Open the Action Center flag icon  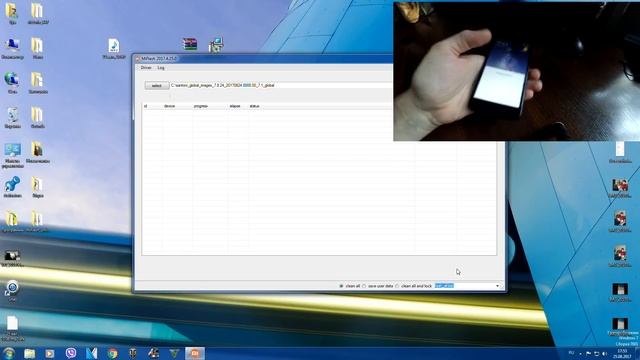(588, 353)
